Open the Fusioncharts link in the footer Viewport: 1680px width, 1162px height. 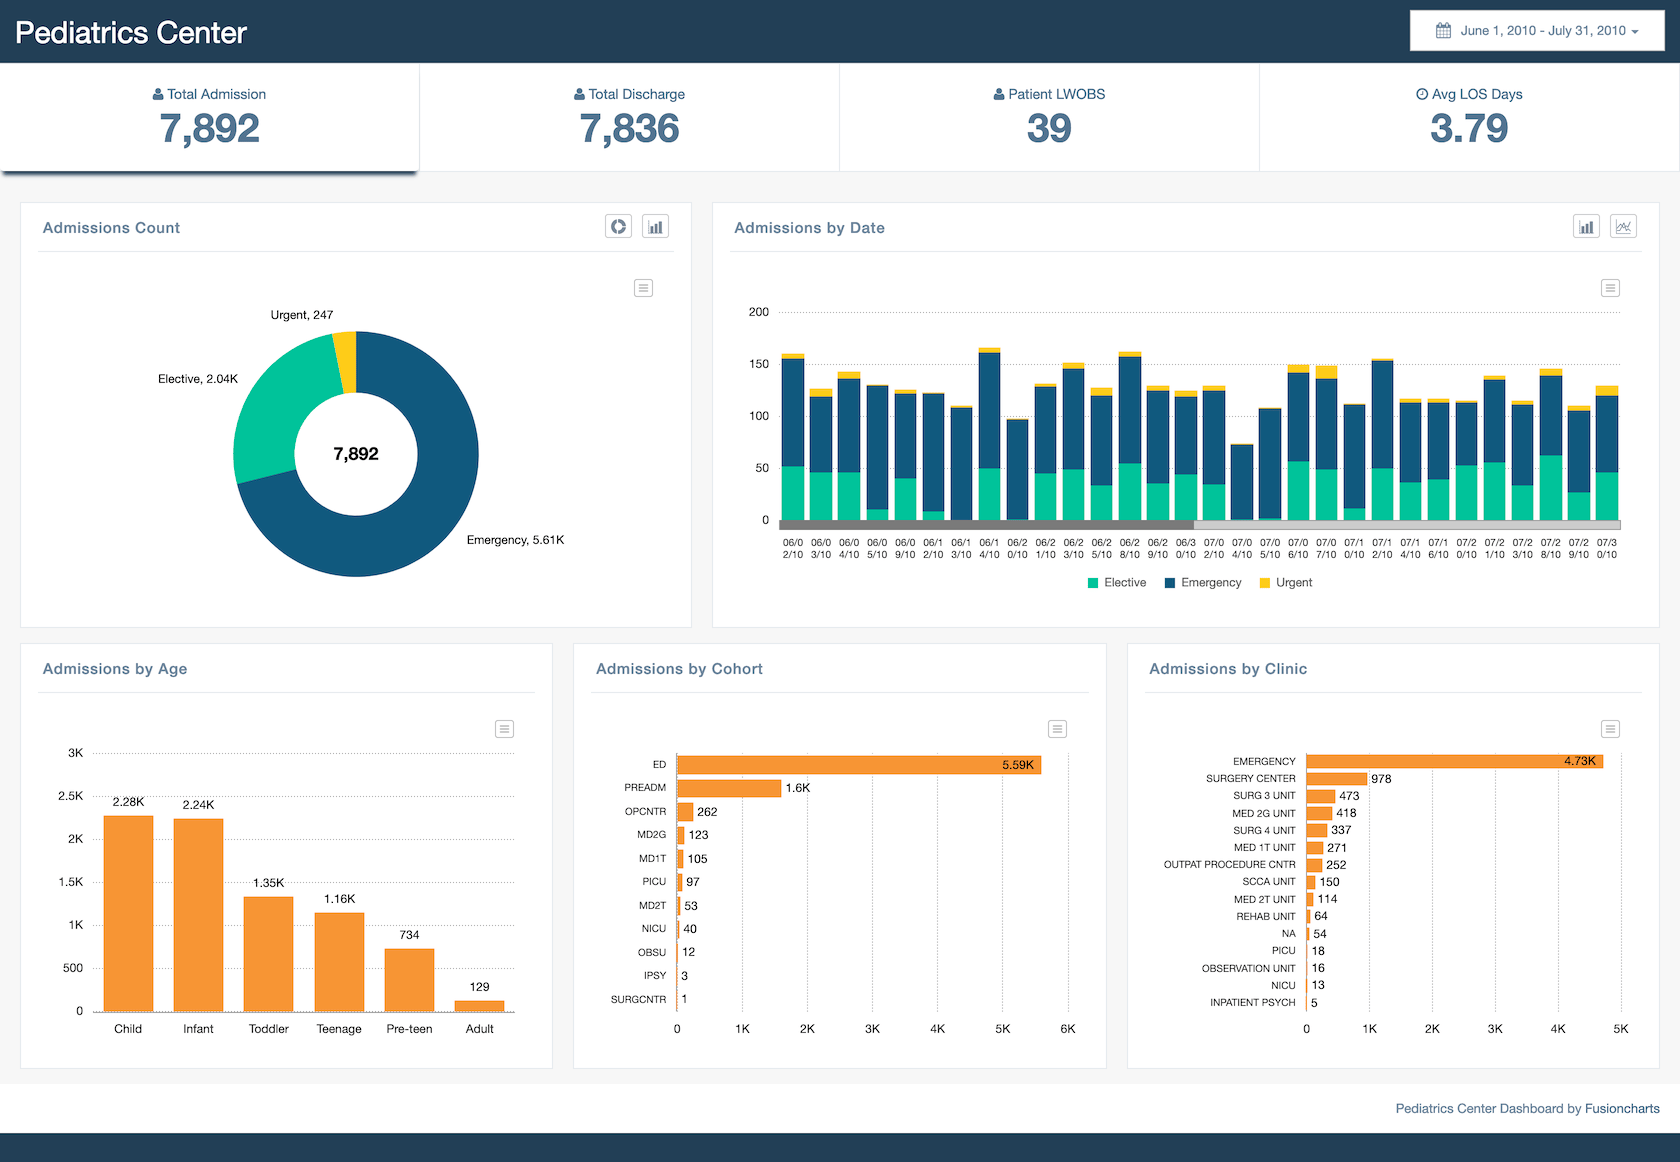point(1622,1108)
